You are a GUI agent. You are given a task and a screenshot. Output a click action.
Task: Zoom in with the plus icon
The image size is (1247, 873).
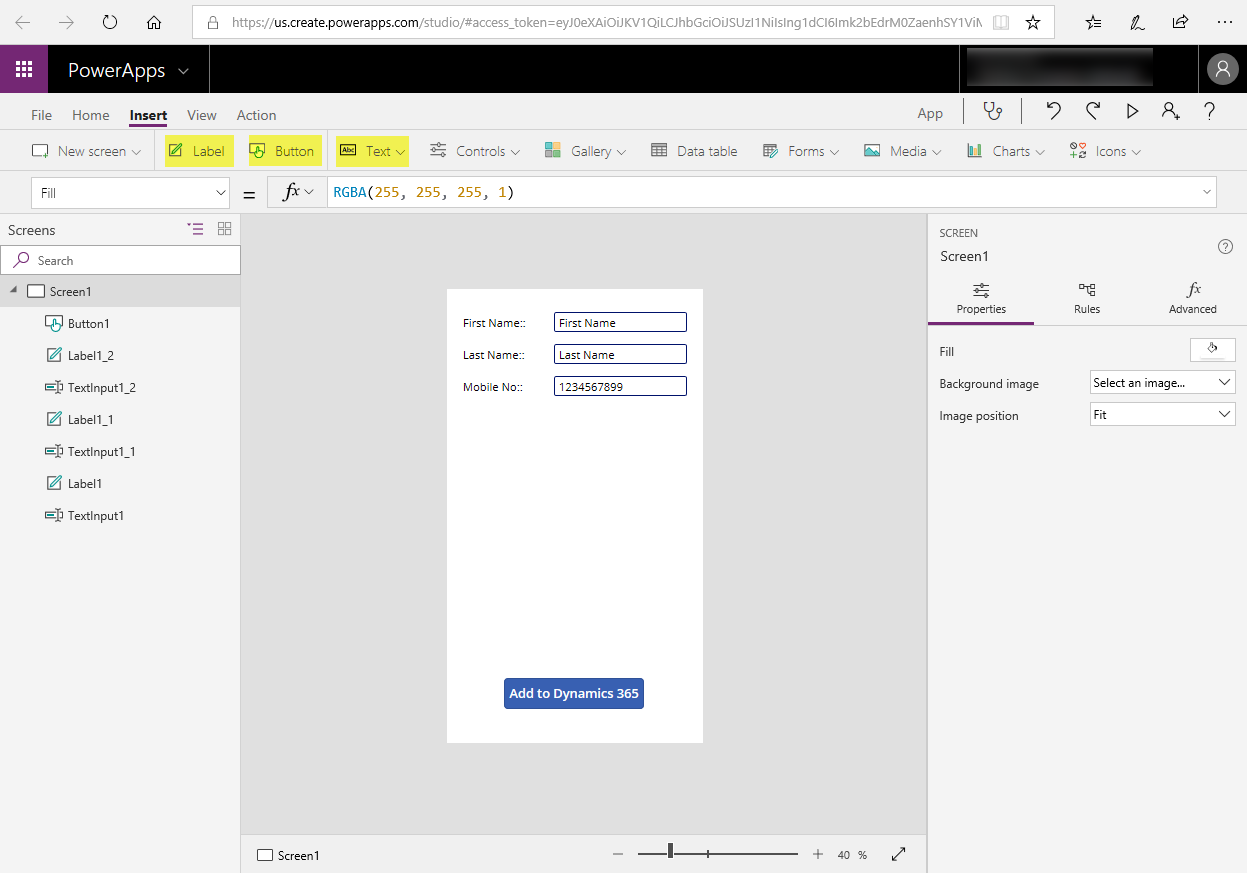[x=818, y=854]
